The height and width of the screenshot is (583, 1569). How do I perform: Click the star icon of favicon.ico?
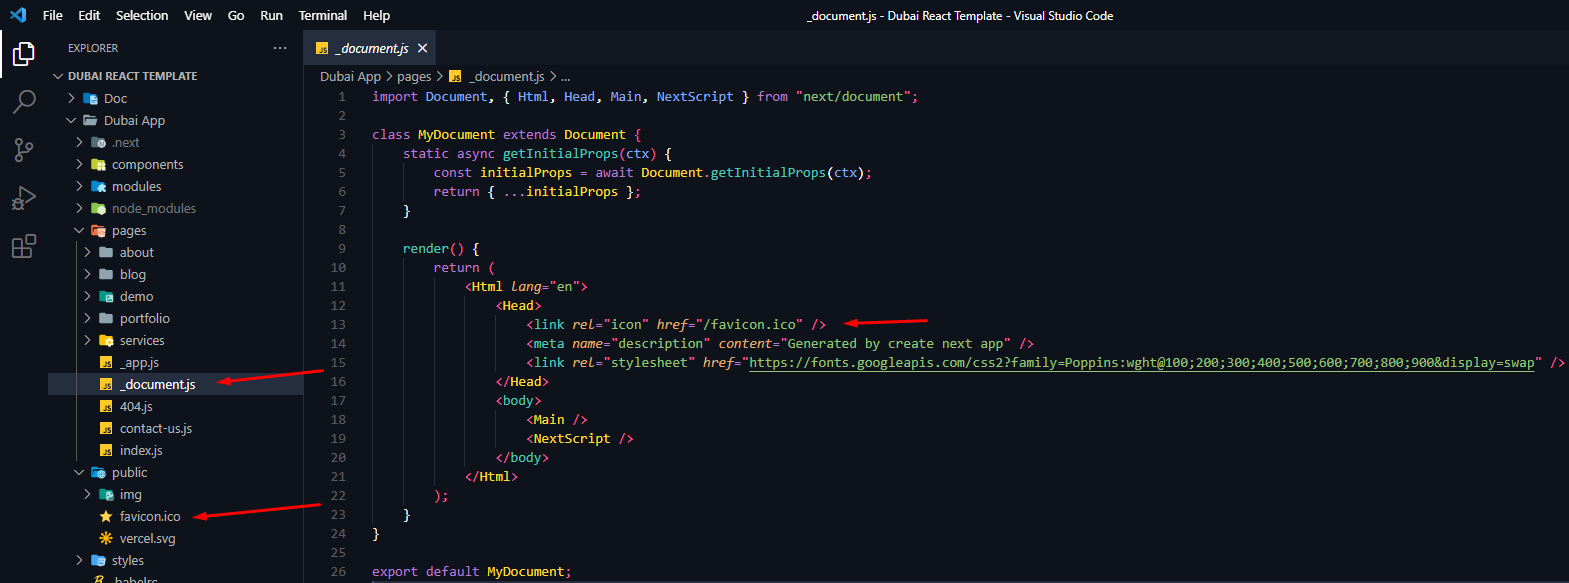point(106,517)
